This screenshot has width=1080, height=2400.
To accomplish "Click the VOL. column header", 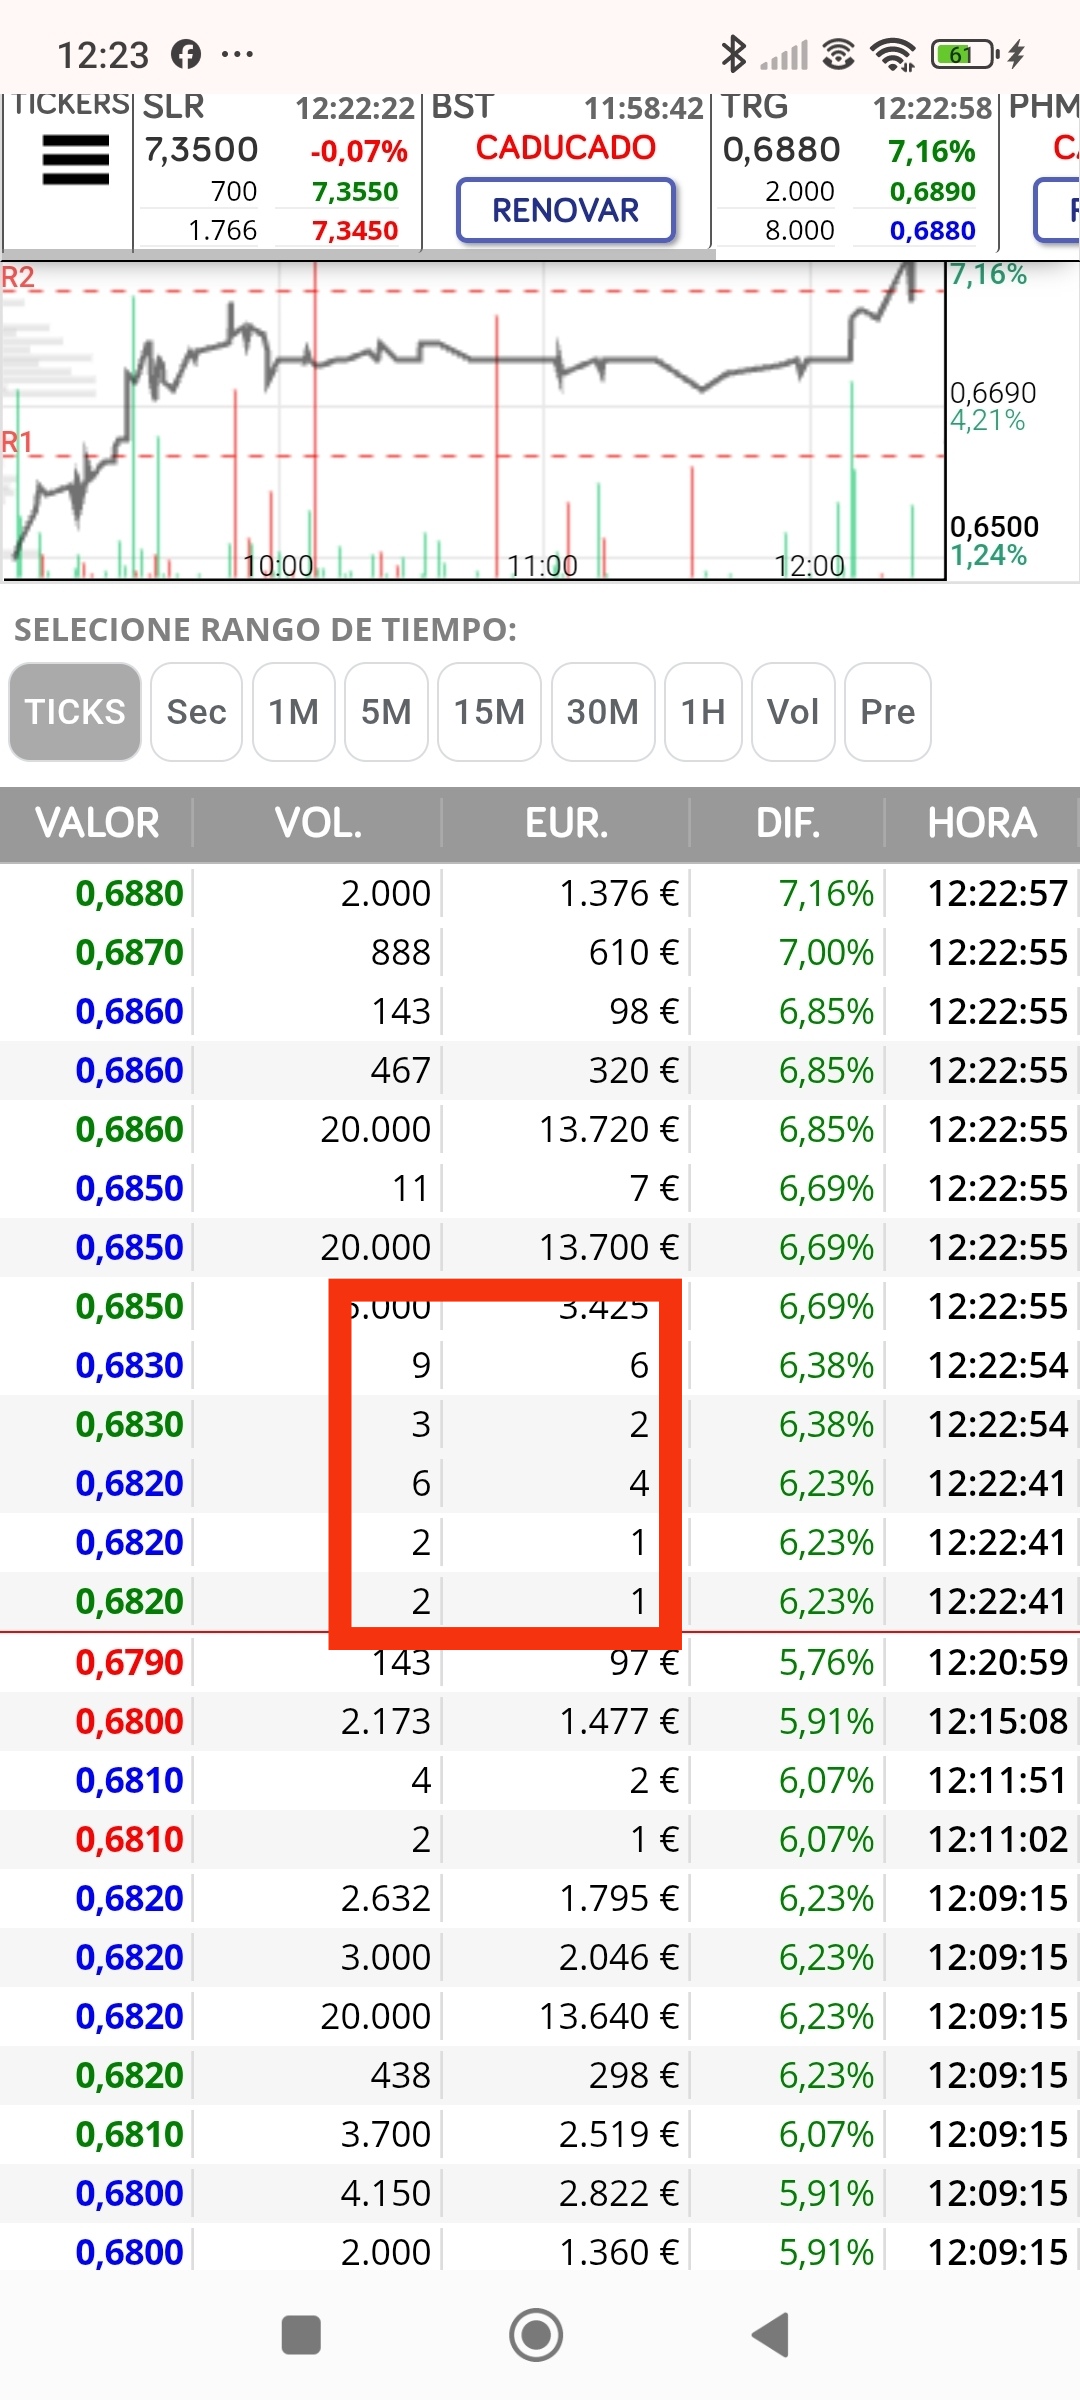I will click(318, 823).
